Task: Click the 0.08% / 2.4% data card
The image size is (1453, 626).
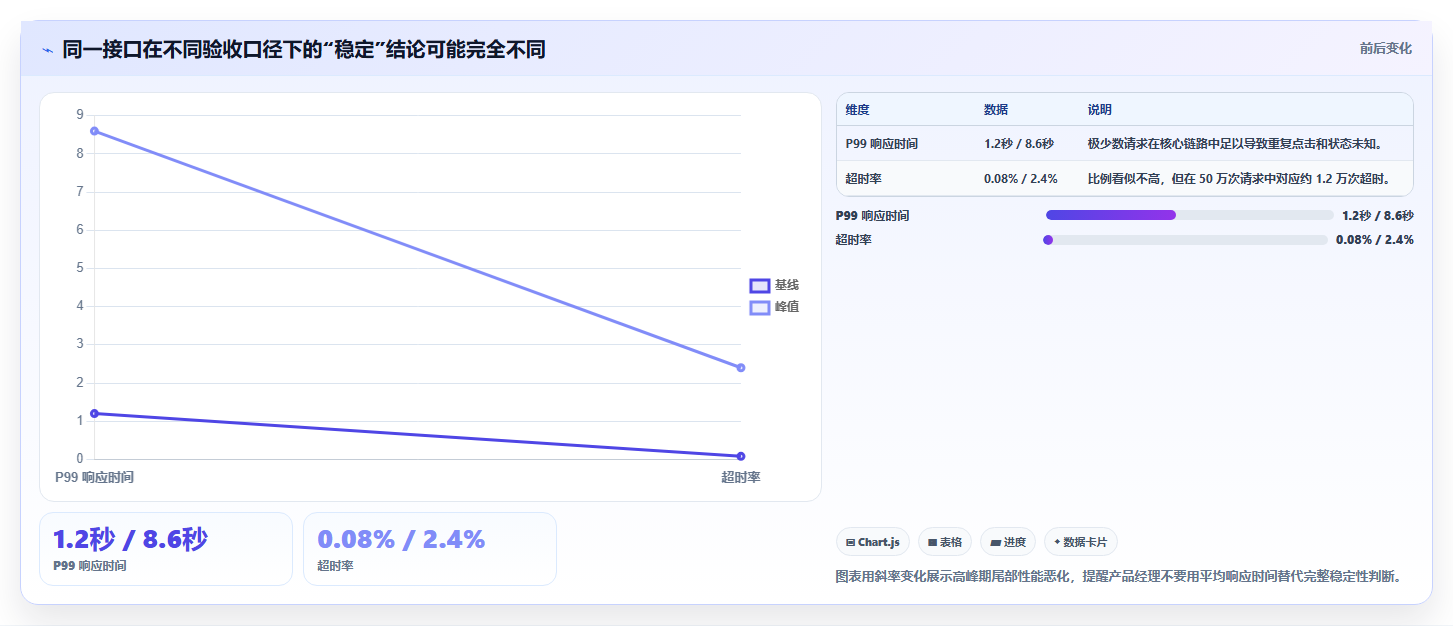Action: (430, 549)
